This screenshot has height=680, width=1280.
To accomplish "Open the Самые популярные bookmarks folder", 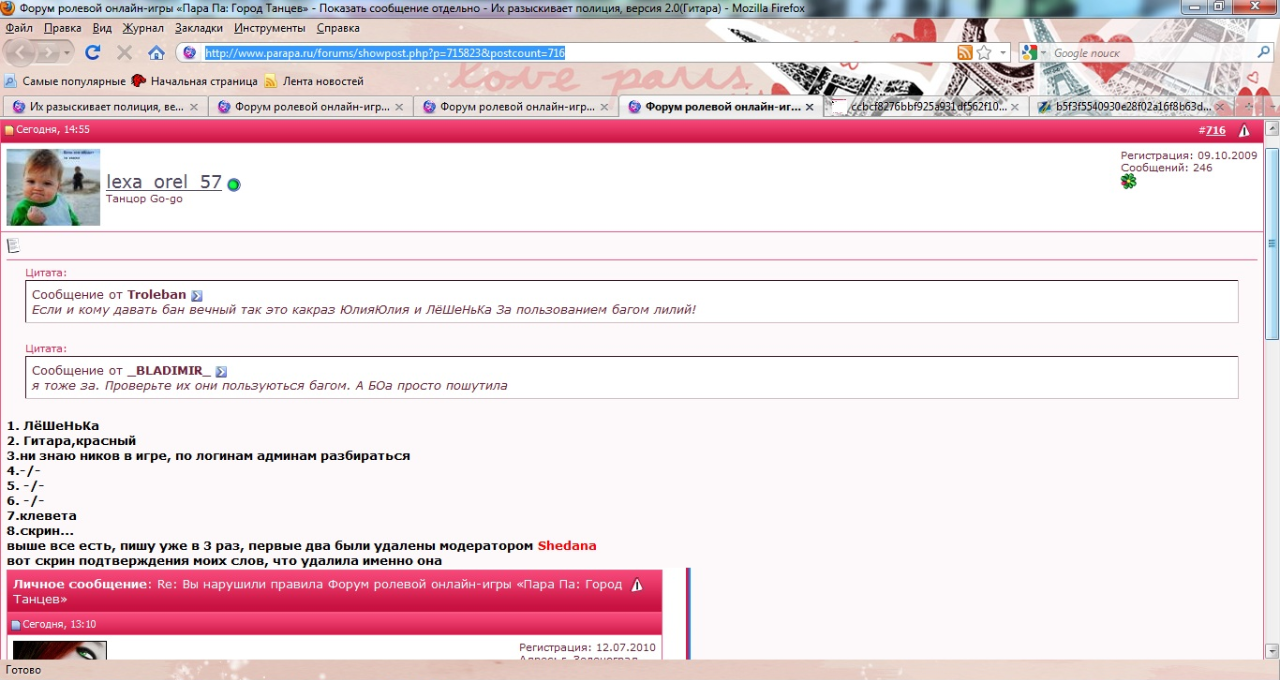I will click(65, 81).
